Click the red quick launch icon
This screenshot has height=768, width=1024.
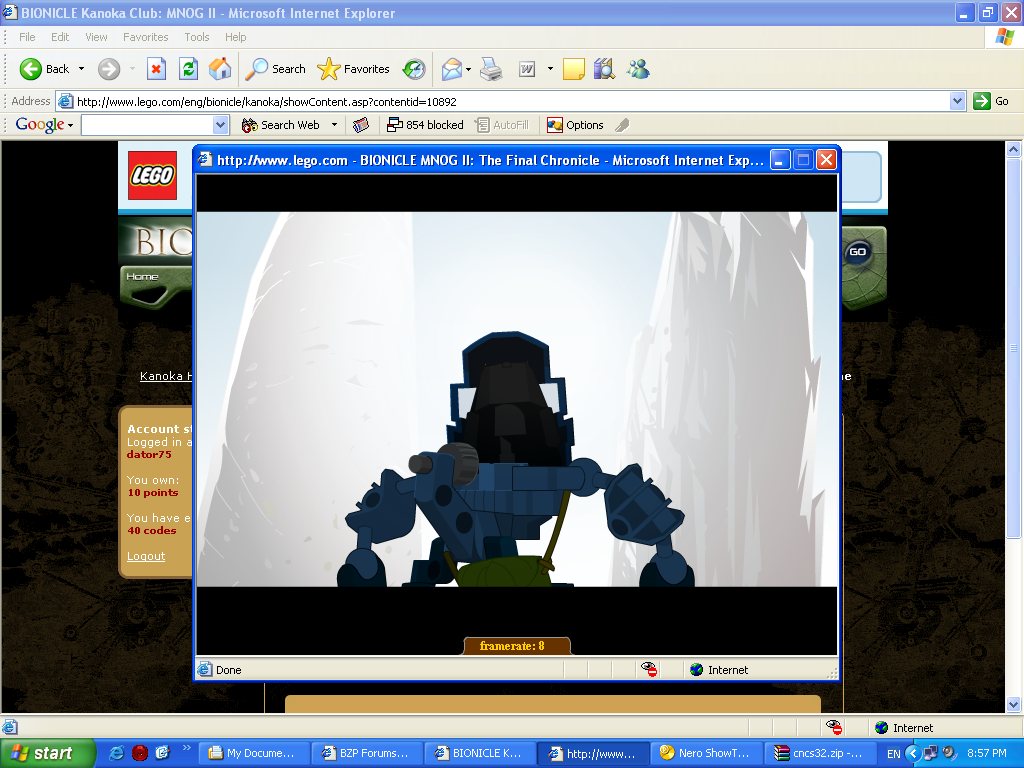point(140,753)
